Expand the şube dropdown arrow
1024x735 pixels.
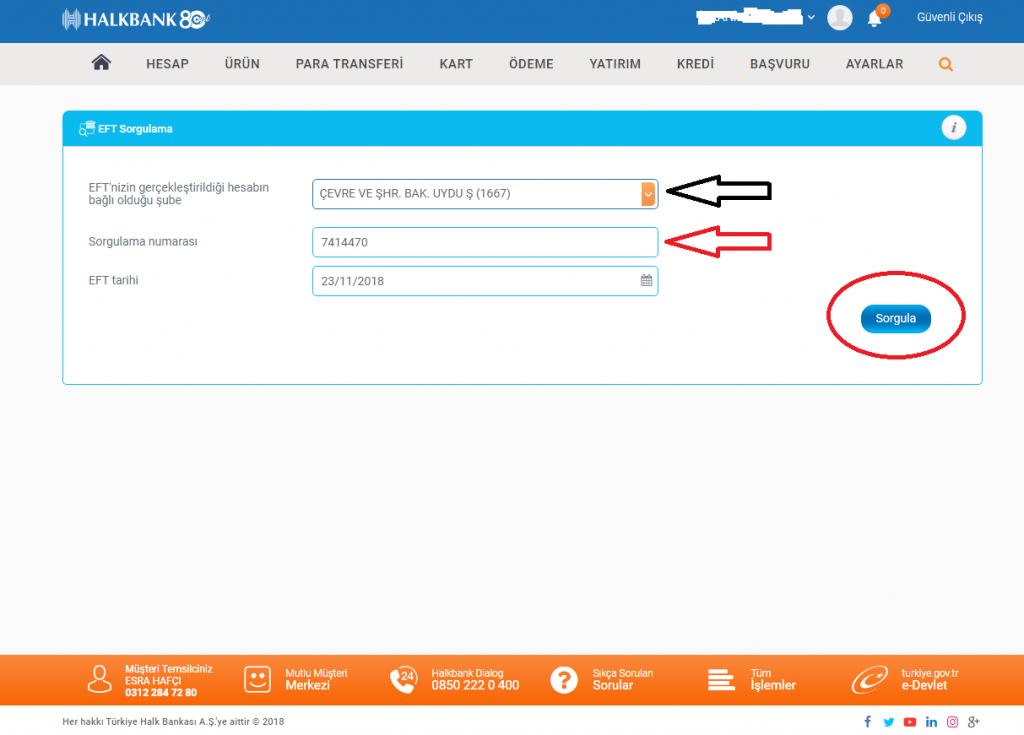(648, 194)
